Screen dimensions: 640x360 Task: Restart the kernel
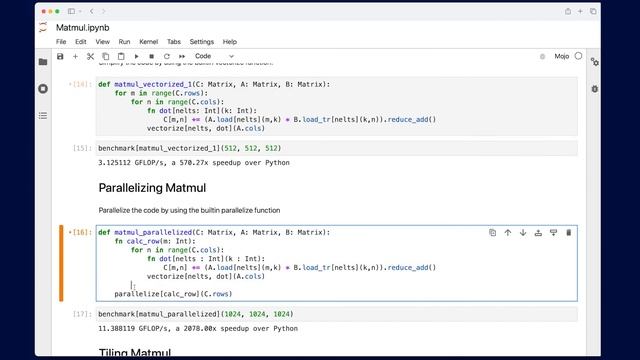(167, 56)
